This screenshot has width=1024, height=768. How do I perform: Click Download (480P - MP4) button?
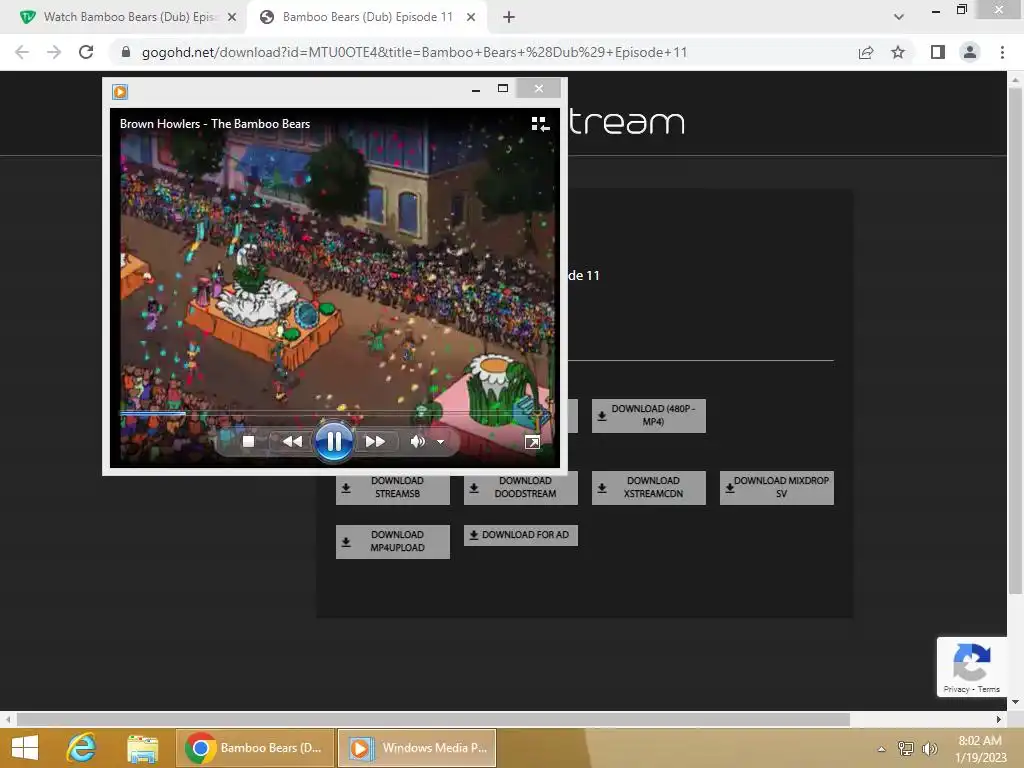[x=648, y=415]
